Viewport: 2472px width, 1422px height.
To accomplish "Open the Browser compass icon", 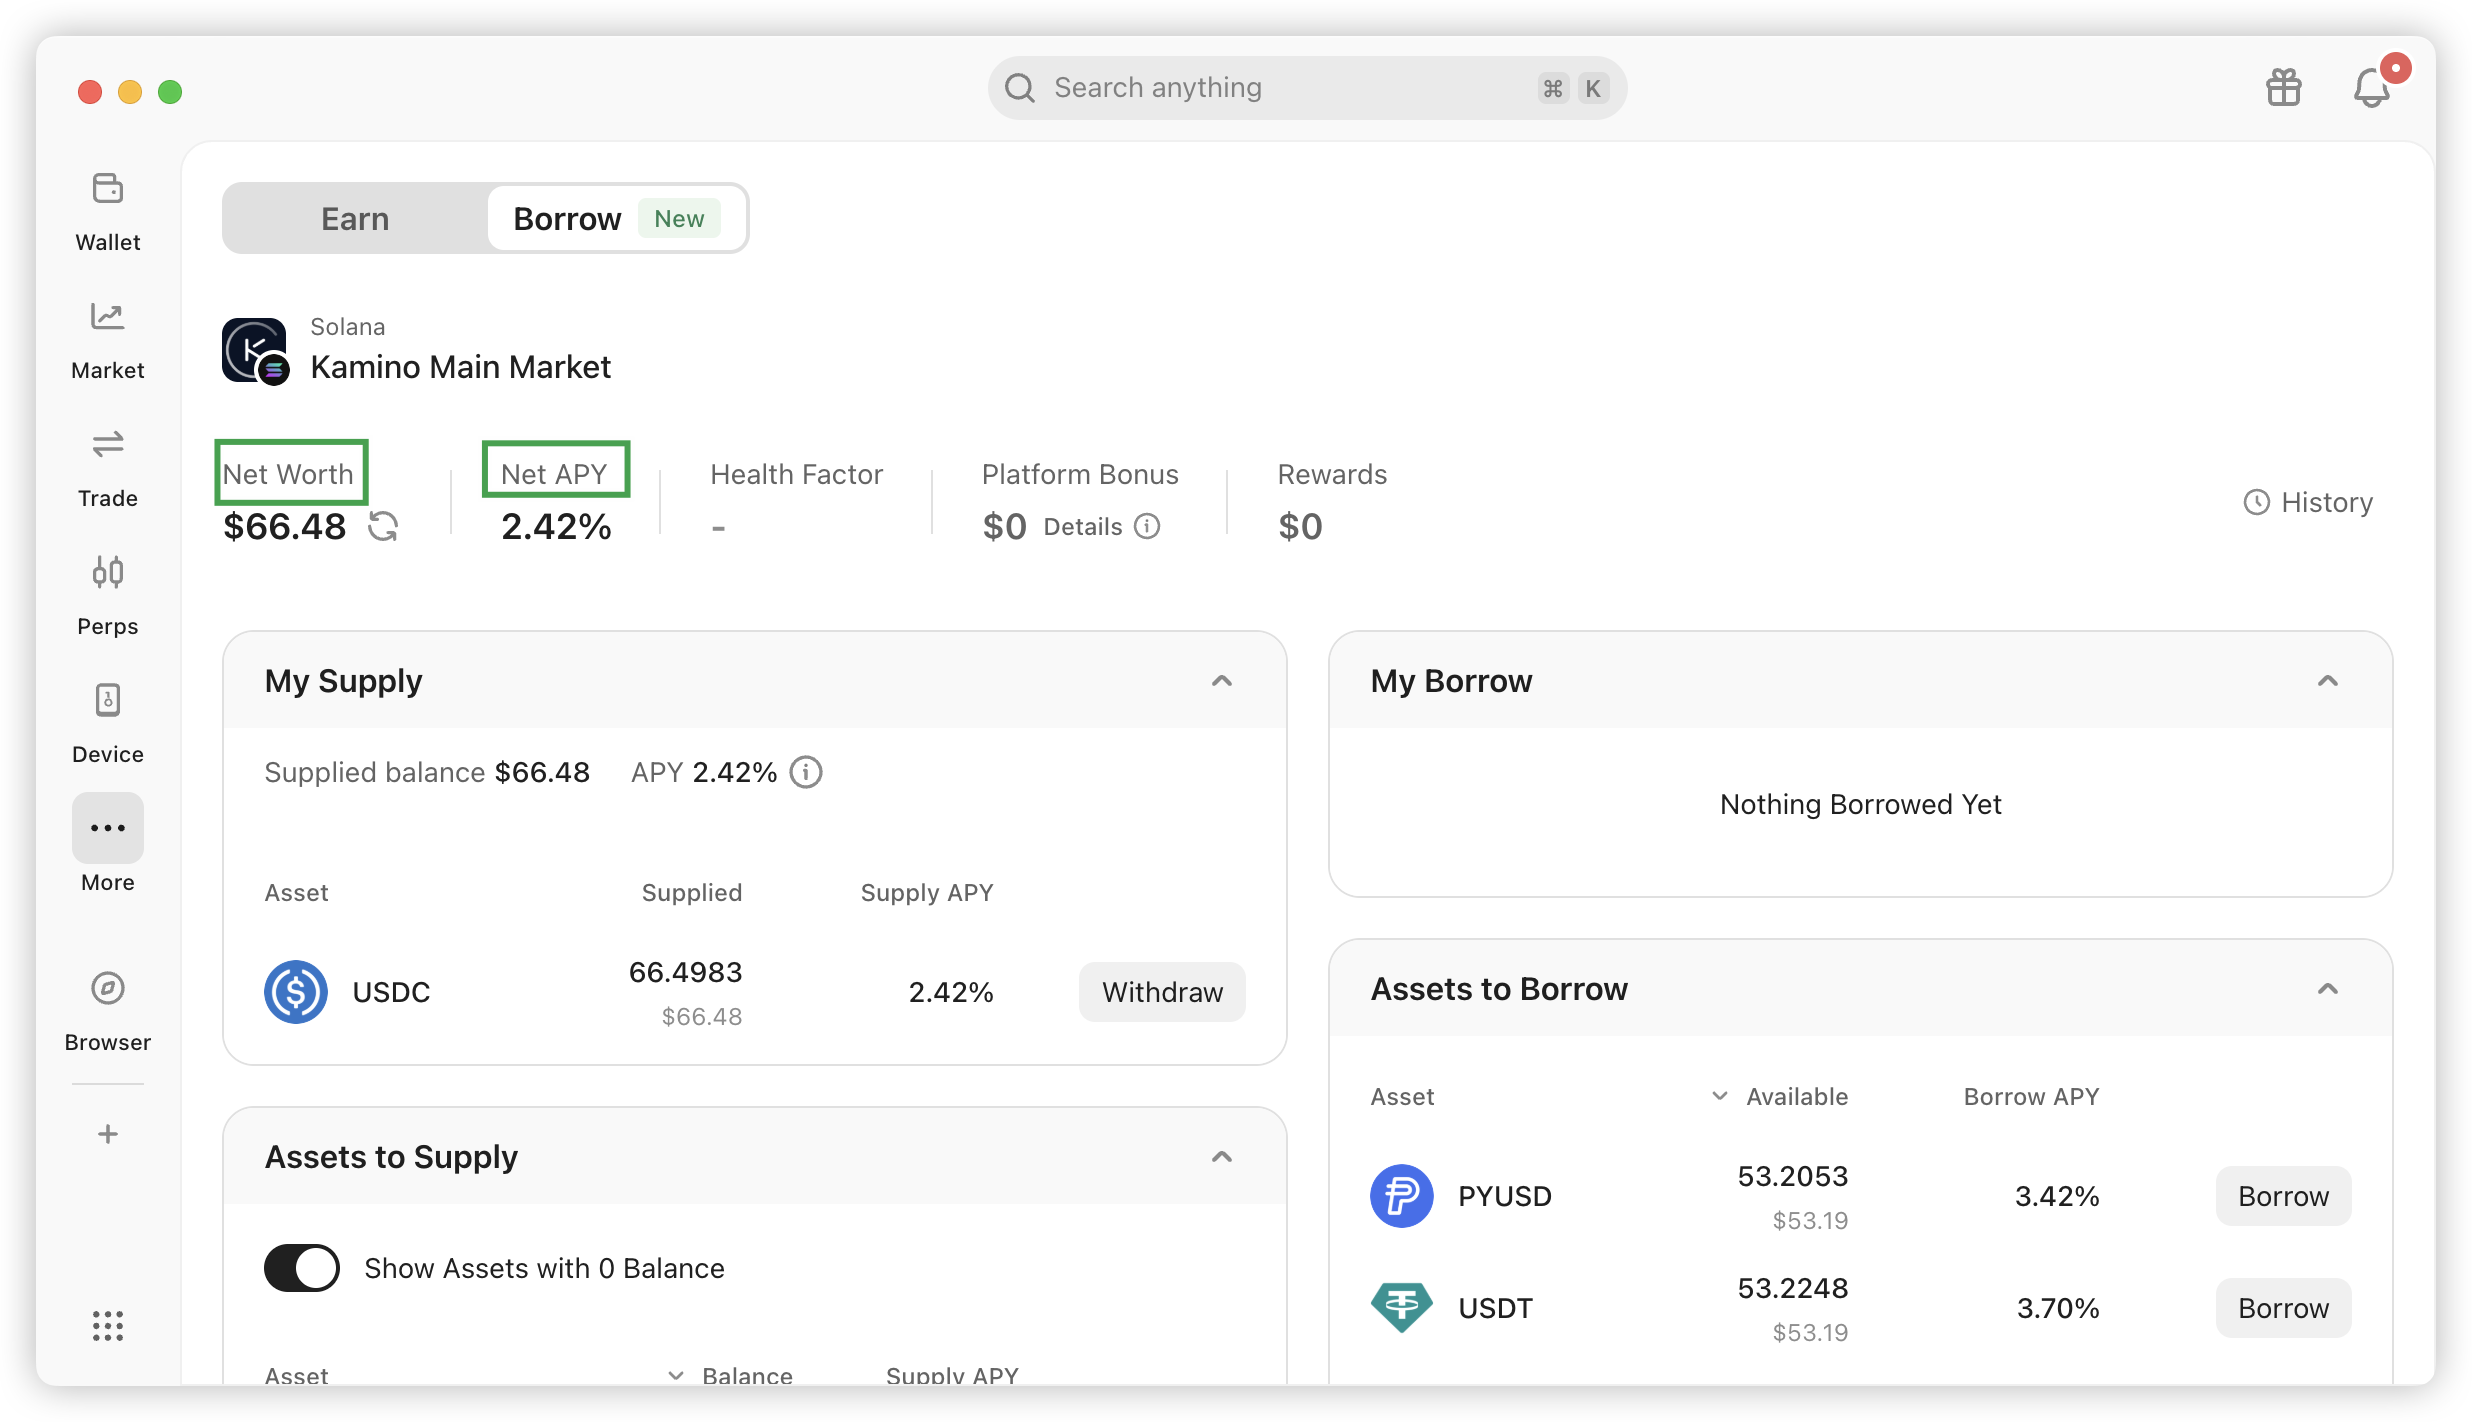I will (x=108, y=988).
